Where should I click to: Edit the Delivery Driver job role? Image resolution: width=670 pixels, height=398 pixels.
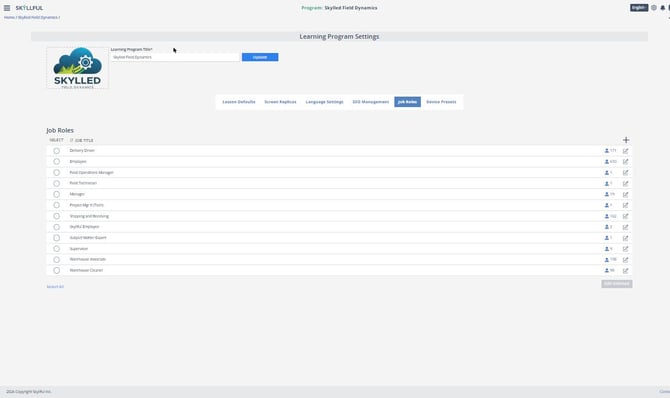(x=625, y=151)
